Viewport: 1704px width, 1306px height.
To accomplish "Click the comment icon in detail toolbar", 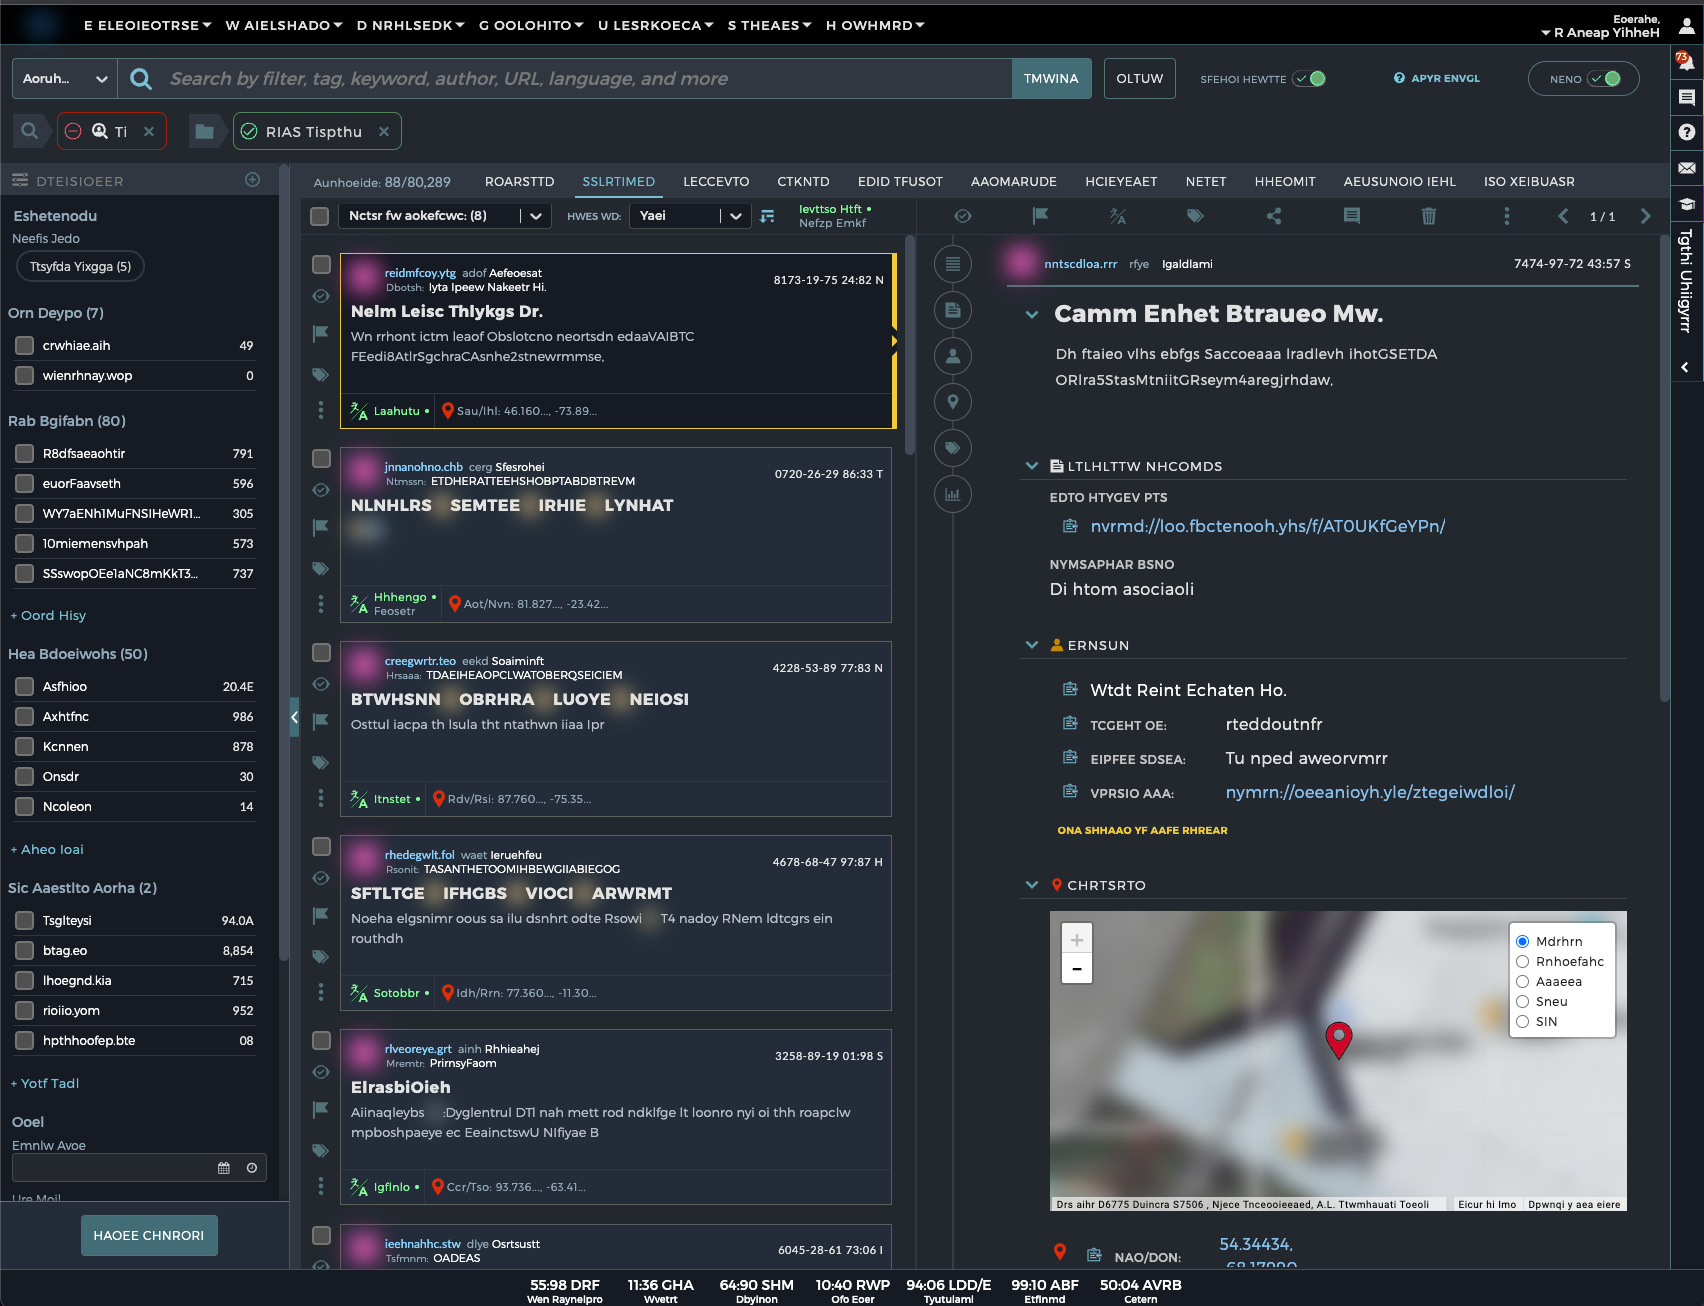I will pos(1351,216).
